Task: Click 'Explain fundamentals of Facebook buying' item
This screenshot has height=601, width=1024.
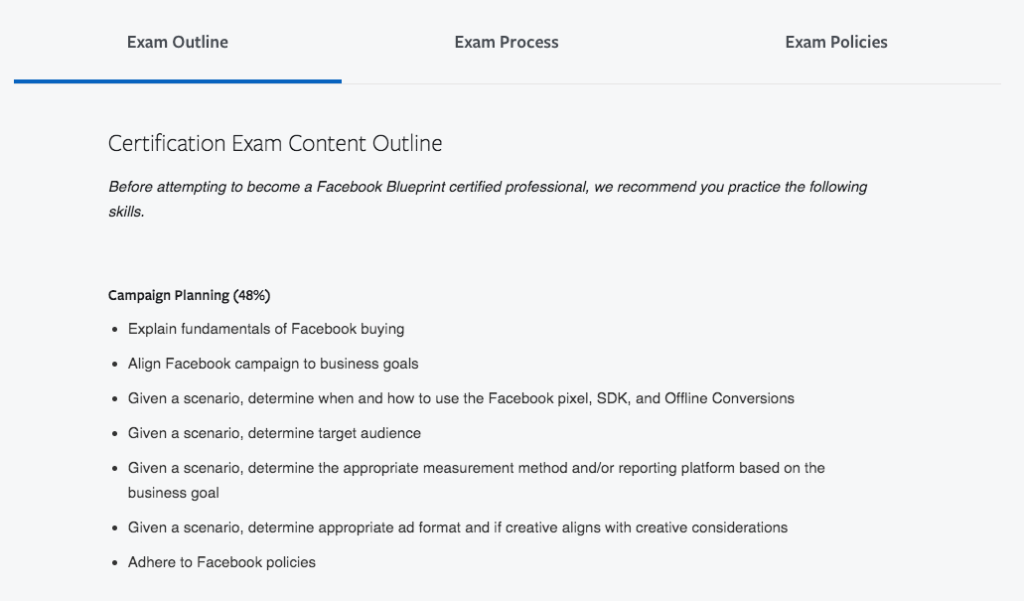Action: pos(266,329)
